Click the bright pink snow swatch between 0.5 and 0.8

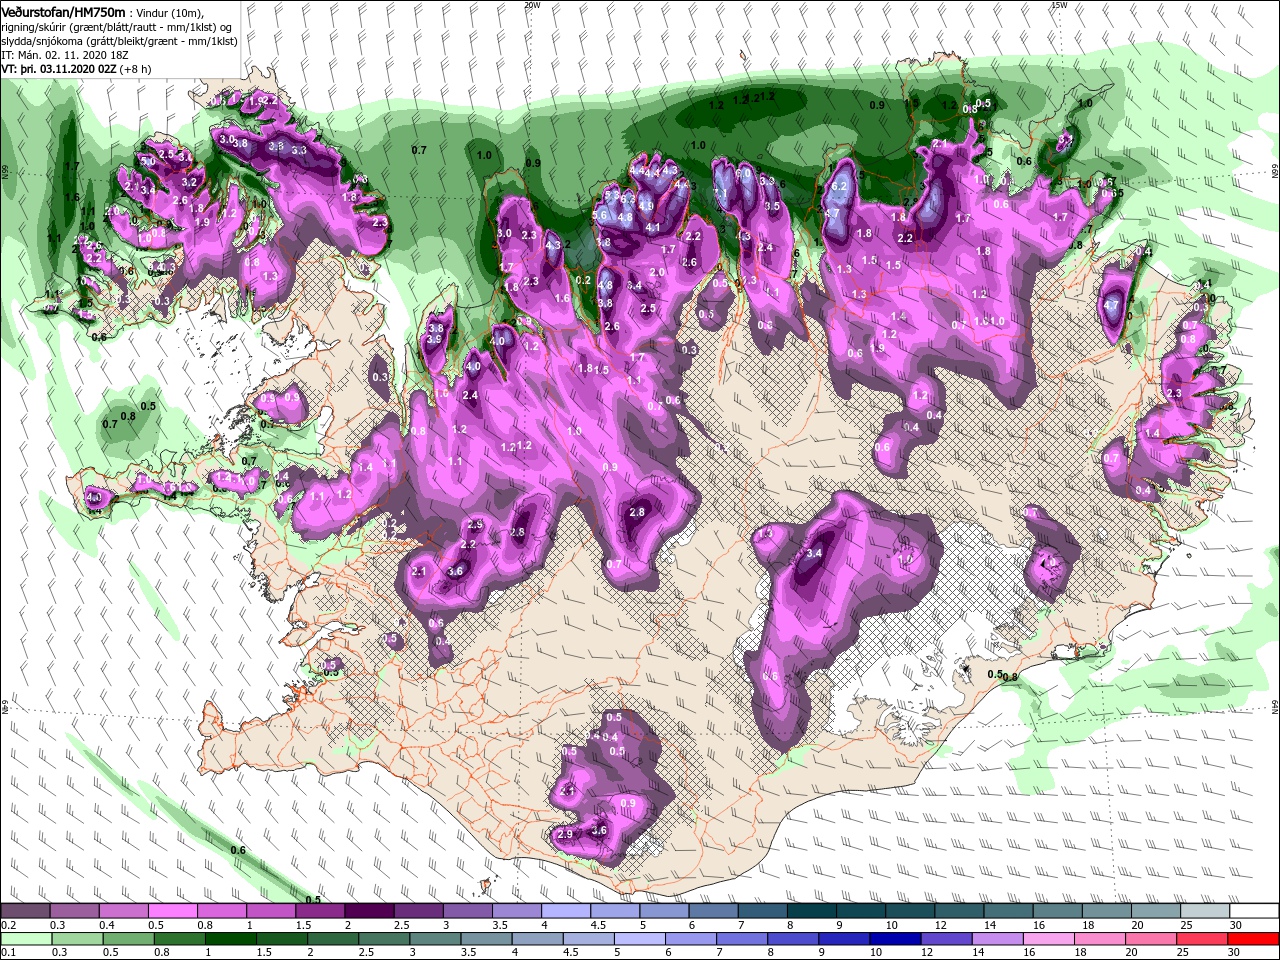coord(172,911)
